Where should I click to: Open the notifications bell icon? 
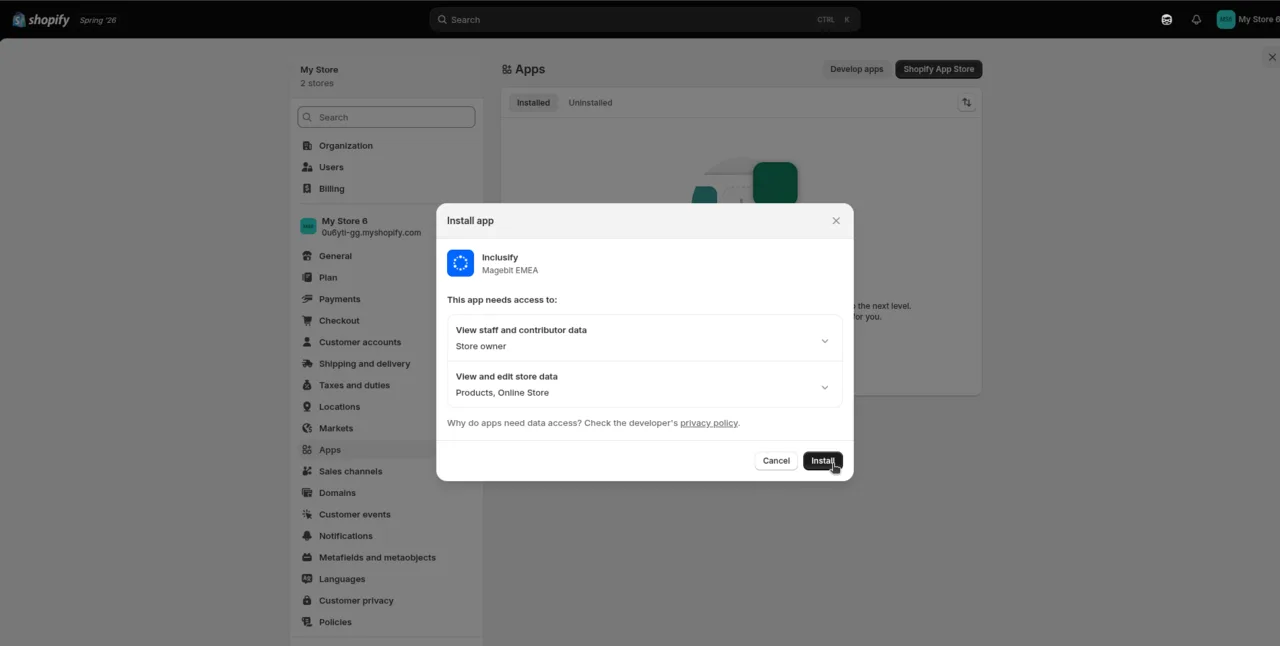click(1196, 20)
